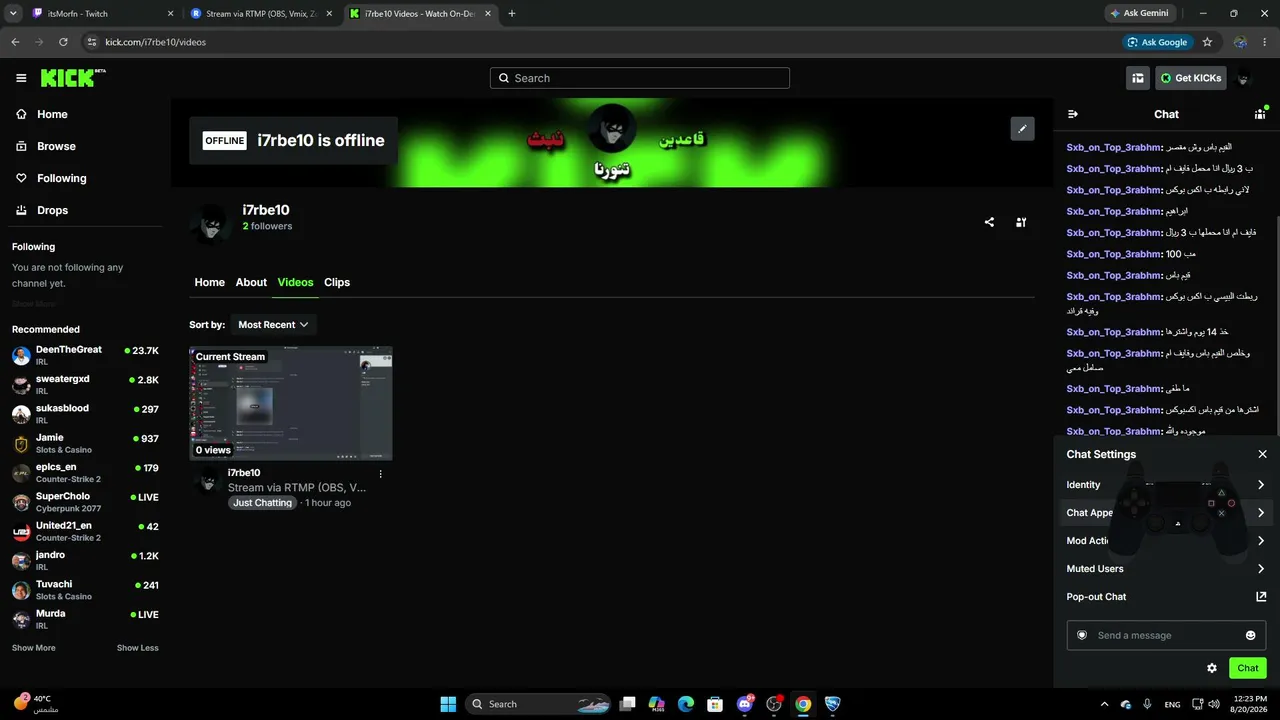Screen dimensions: 1280x720
Task: Go back to the previous page in Chrome
Action: [15, 42]
